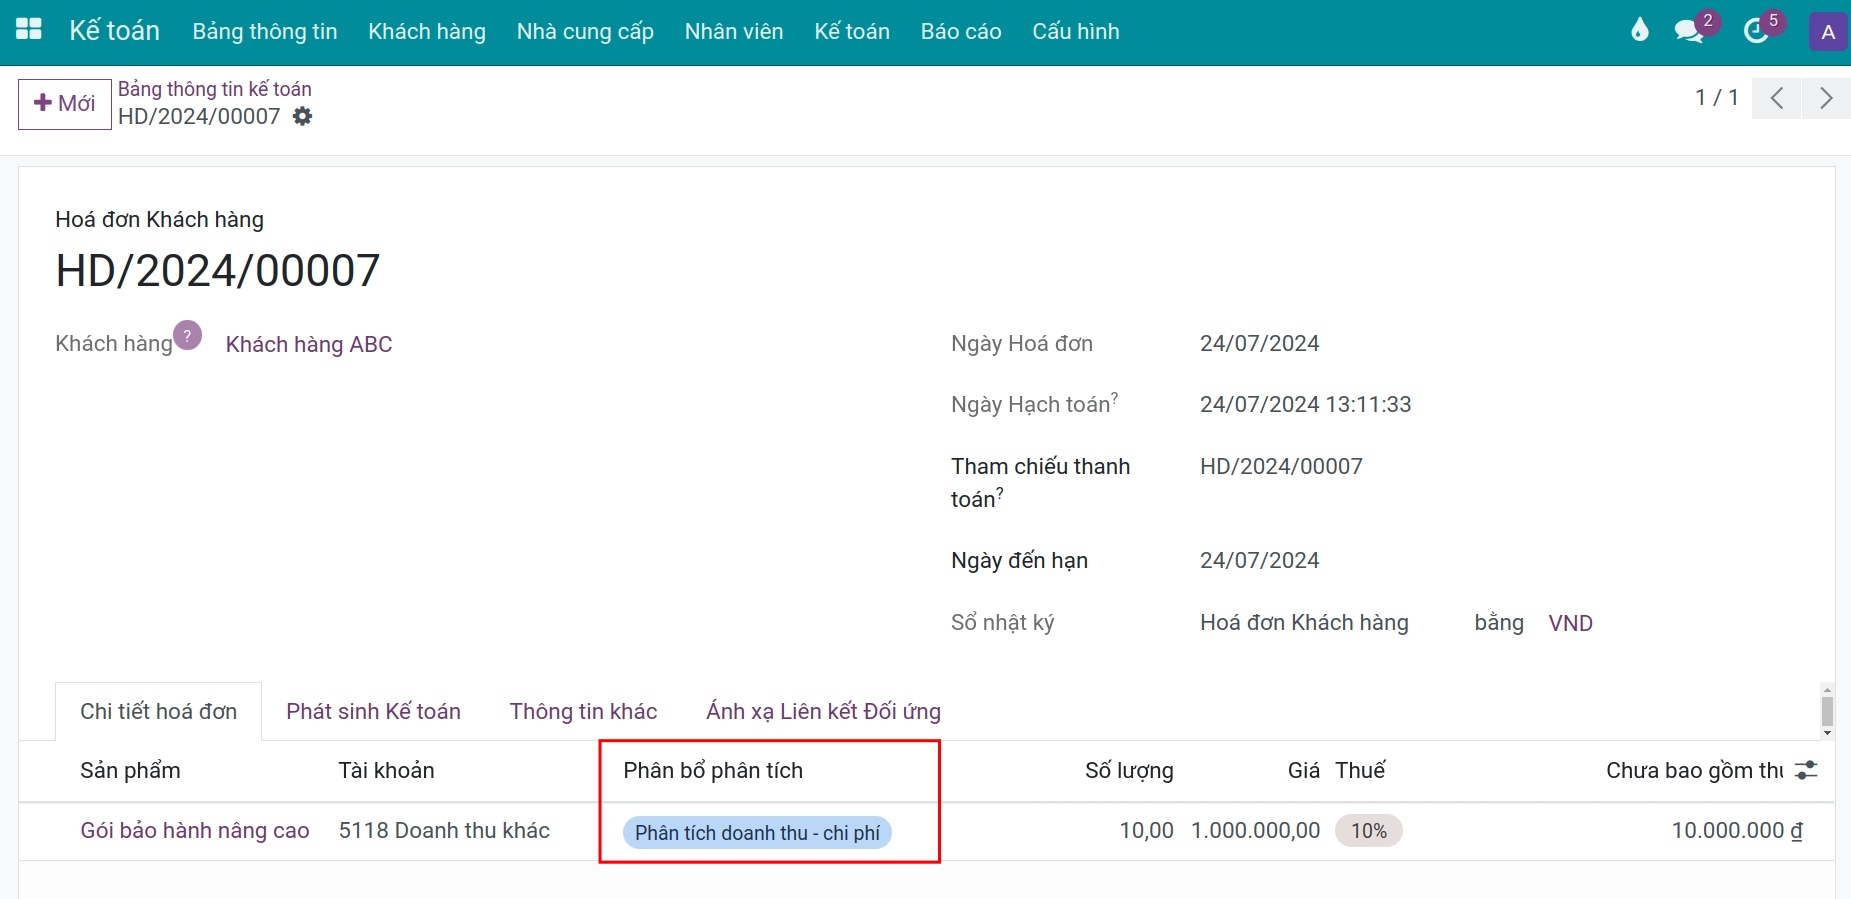1851x899 pixels.
Task: Open customer link Khách hàng ABC
Action: pos(309,345)
